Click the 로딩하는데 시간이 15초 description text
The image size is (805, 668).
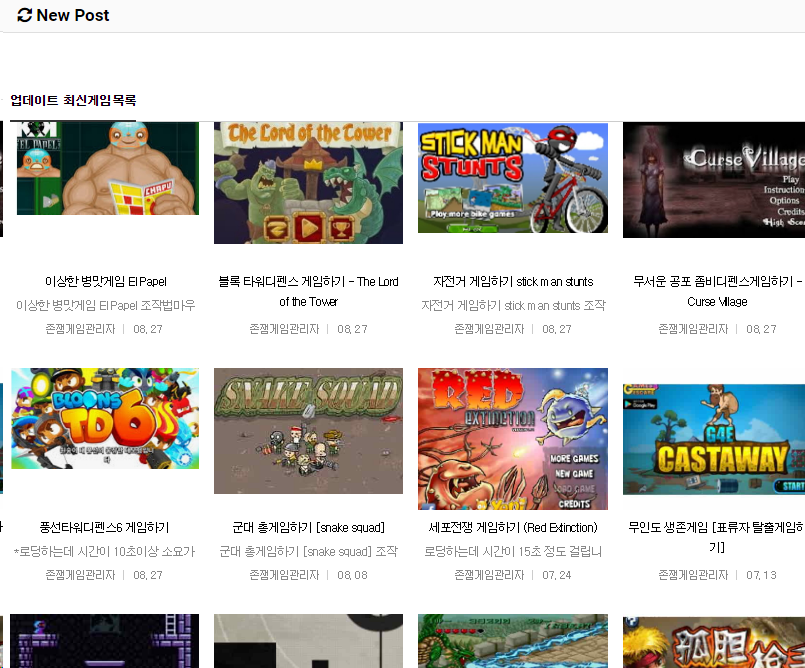pyautogui.click(x=513, y=551)
